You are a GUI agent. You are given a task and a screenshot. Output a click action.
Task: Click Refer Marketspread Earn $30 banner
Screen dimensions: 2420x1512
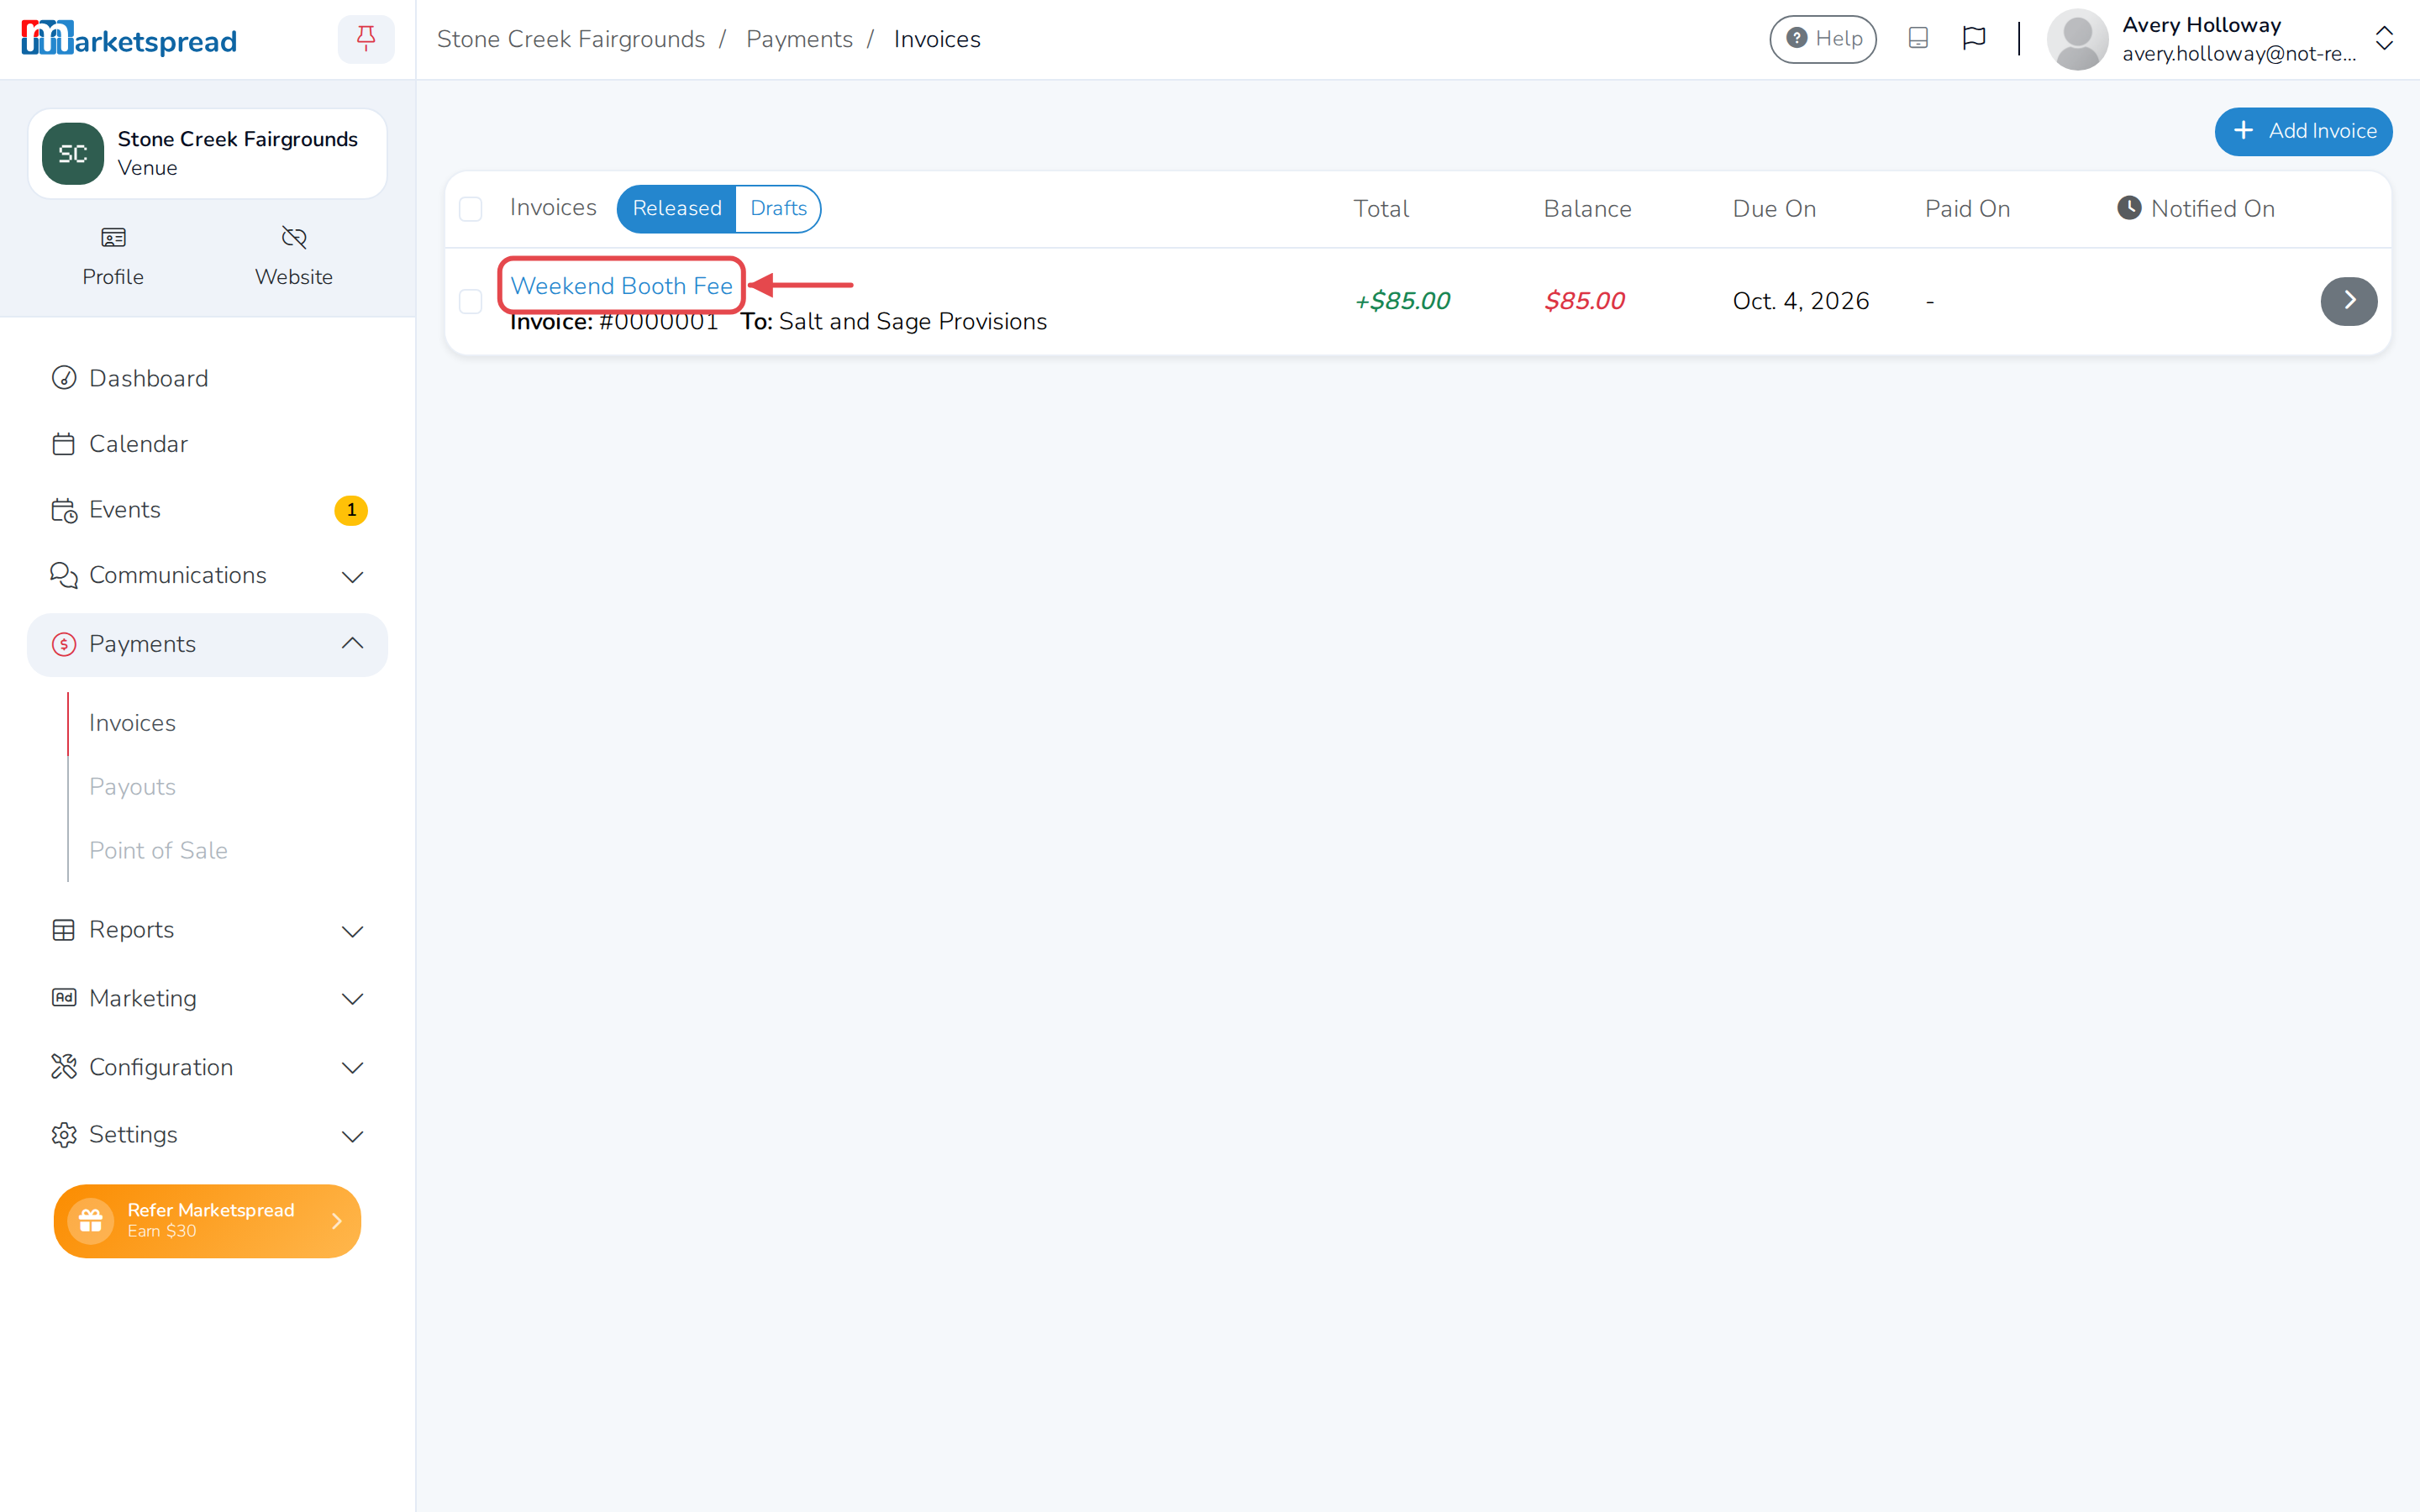pos(207,1221)
